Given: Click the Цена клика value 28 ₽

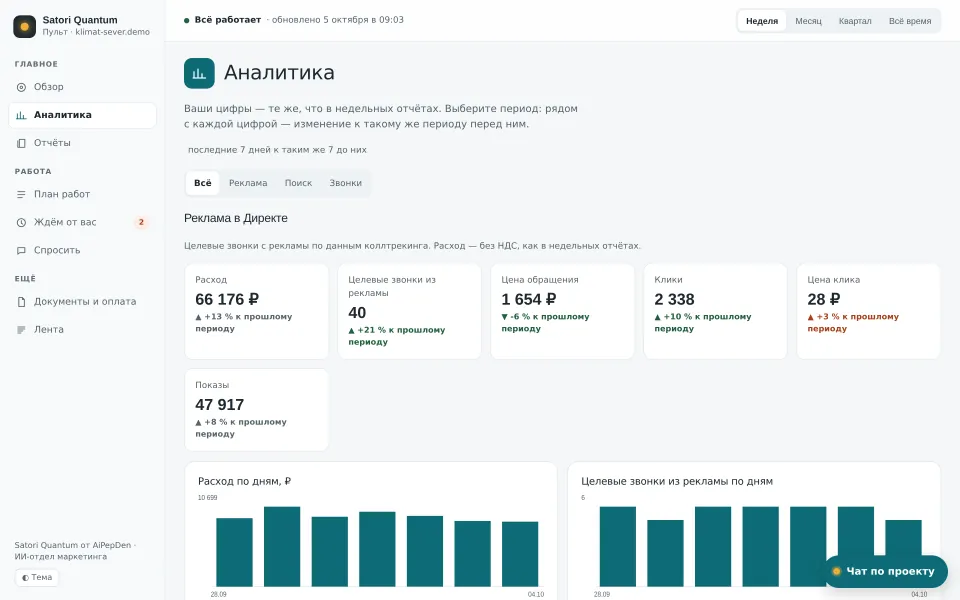Looking at the screenshot, I should [x=823, y=299].
